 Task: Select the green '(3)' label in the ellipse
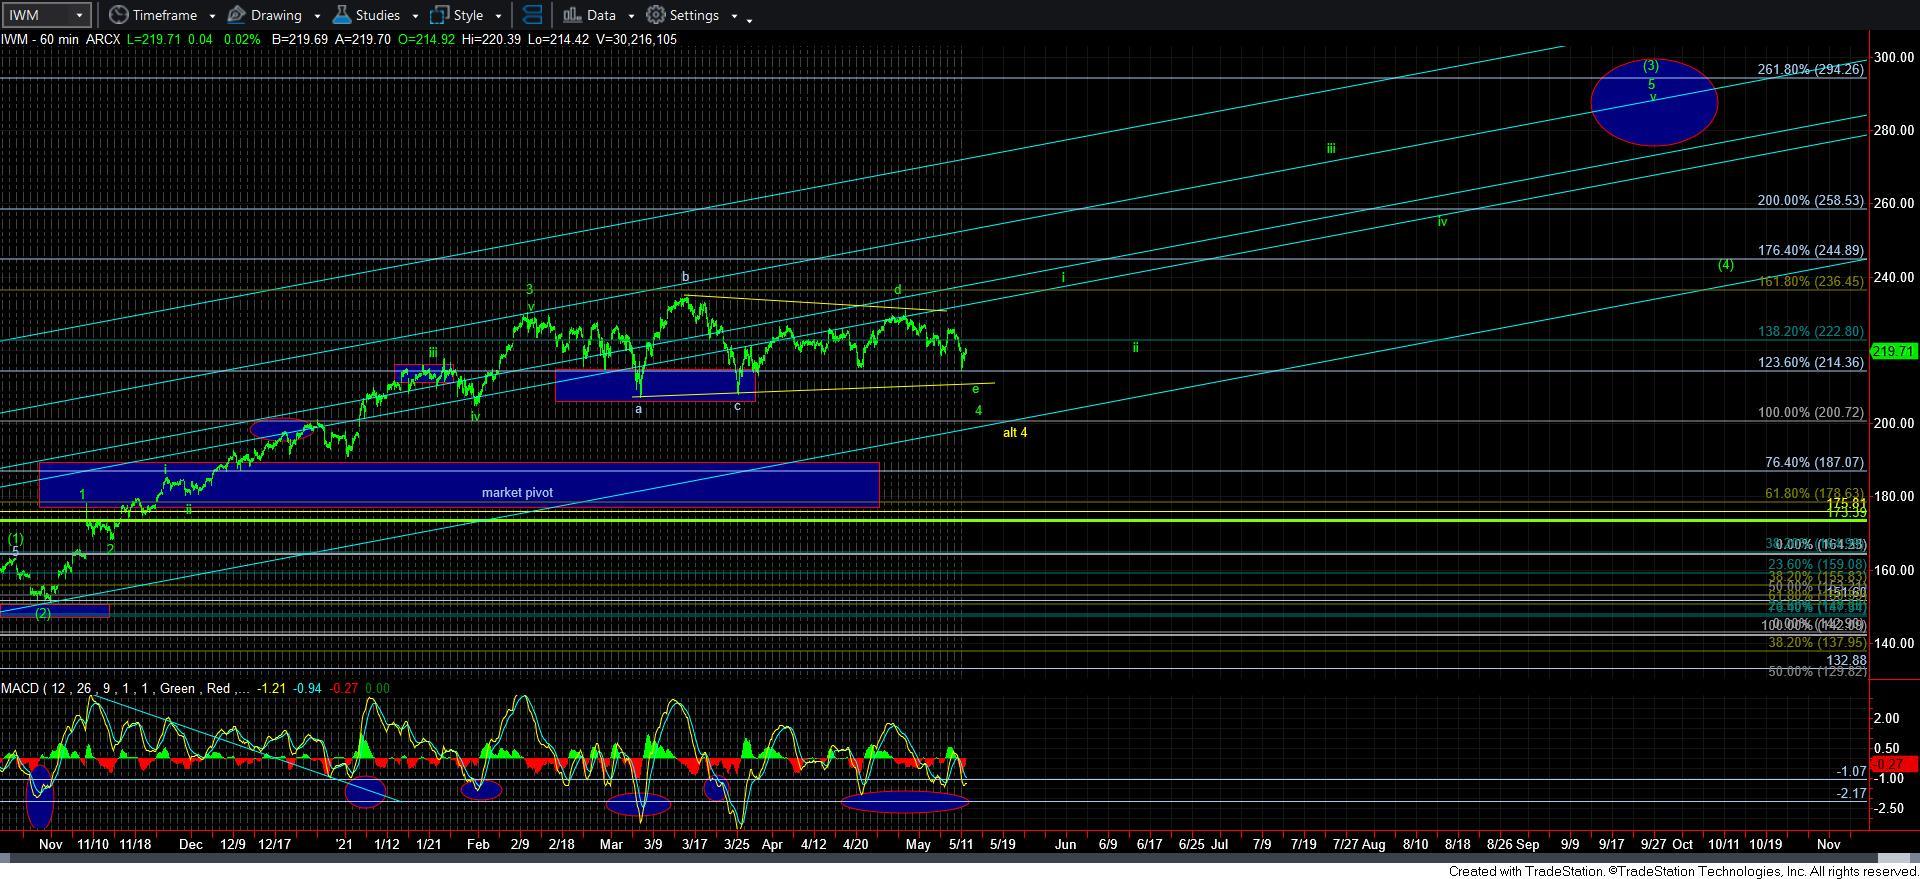[1651, 66]
